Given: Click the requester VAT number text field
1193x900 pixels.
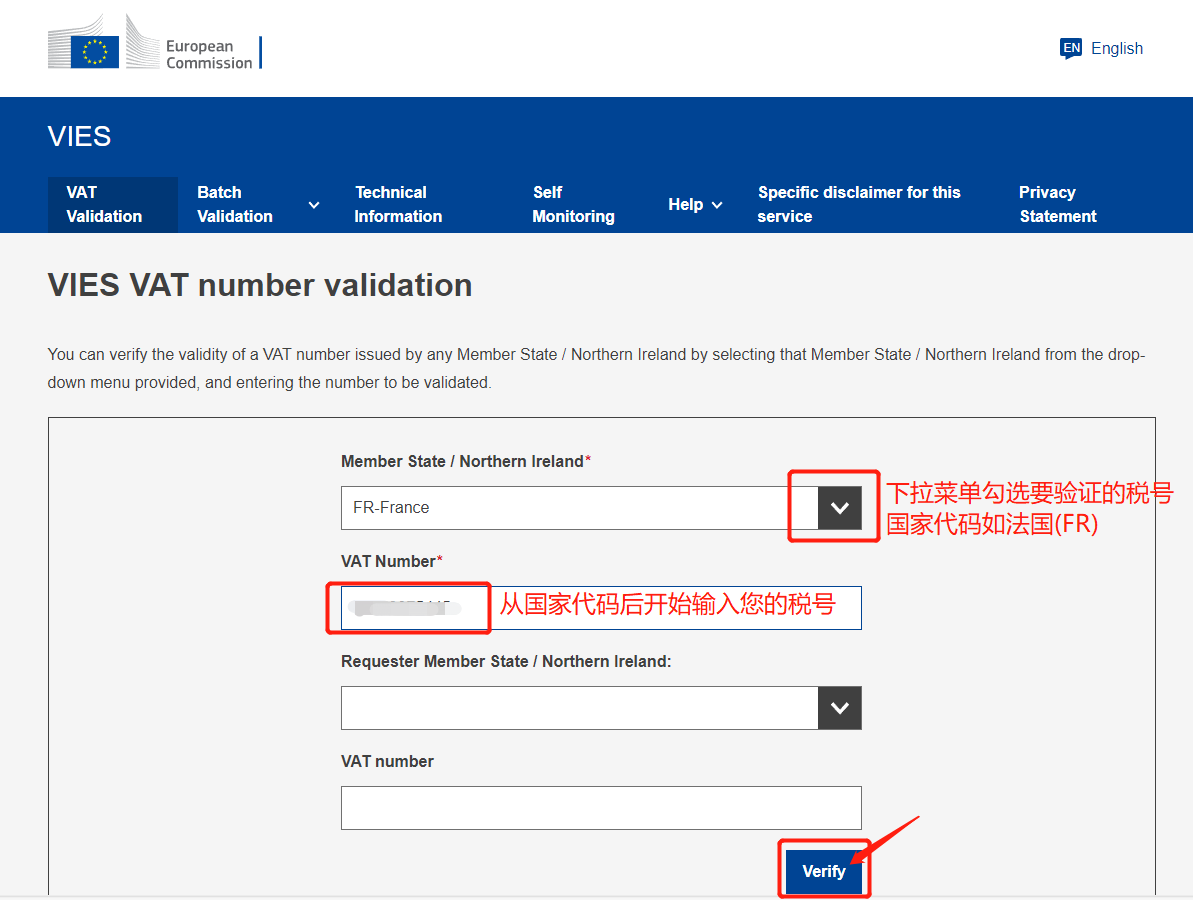Looking at the screenshot, I should (x=600, y=808).
